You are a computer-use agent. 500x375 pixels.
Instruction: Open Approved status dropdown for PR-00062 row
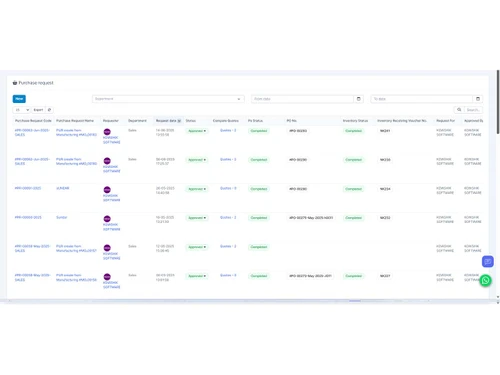[x=197, y=160]
